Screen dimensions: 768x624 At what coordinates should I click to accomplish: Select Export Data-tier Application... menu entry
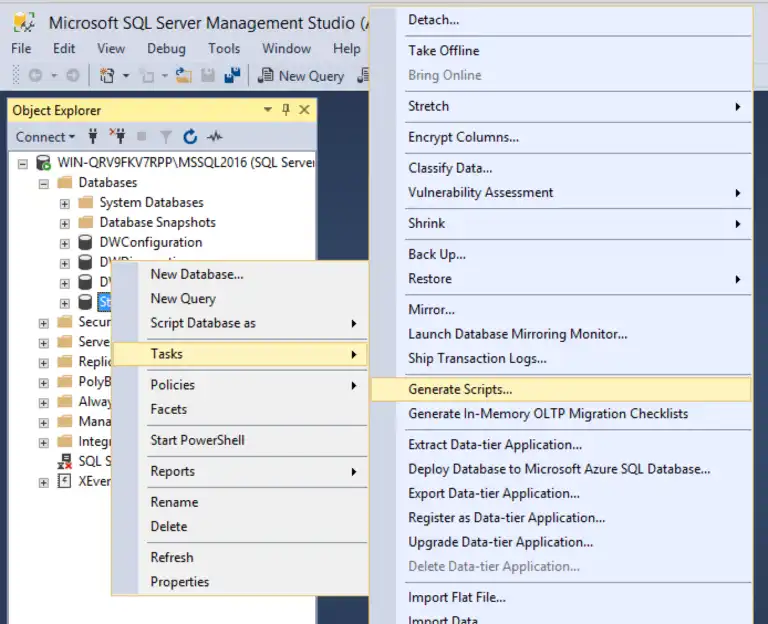pos(494,493)
